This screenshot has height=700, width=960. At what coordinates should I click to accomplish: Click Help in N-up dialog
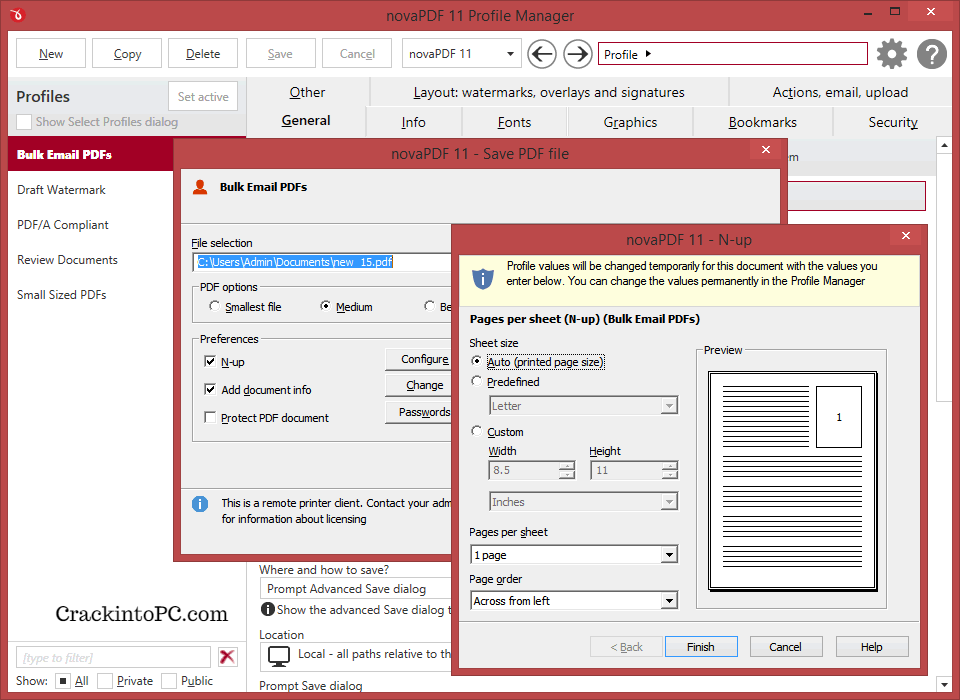[x=872, y=647]
